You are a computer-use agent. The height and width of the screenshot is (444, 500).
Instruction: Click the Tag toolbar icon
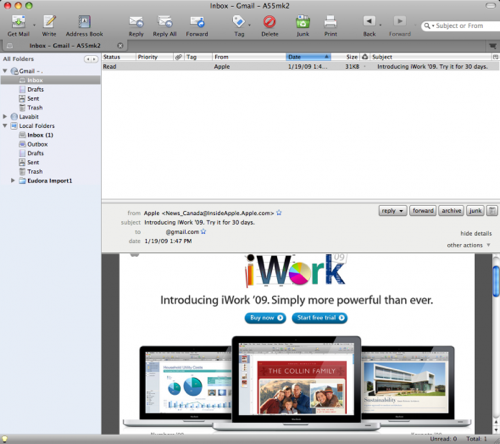(238, 22)
